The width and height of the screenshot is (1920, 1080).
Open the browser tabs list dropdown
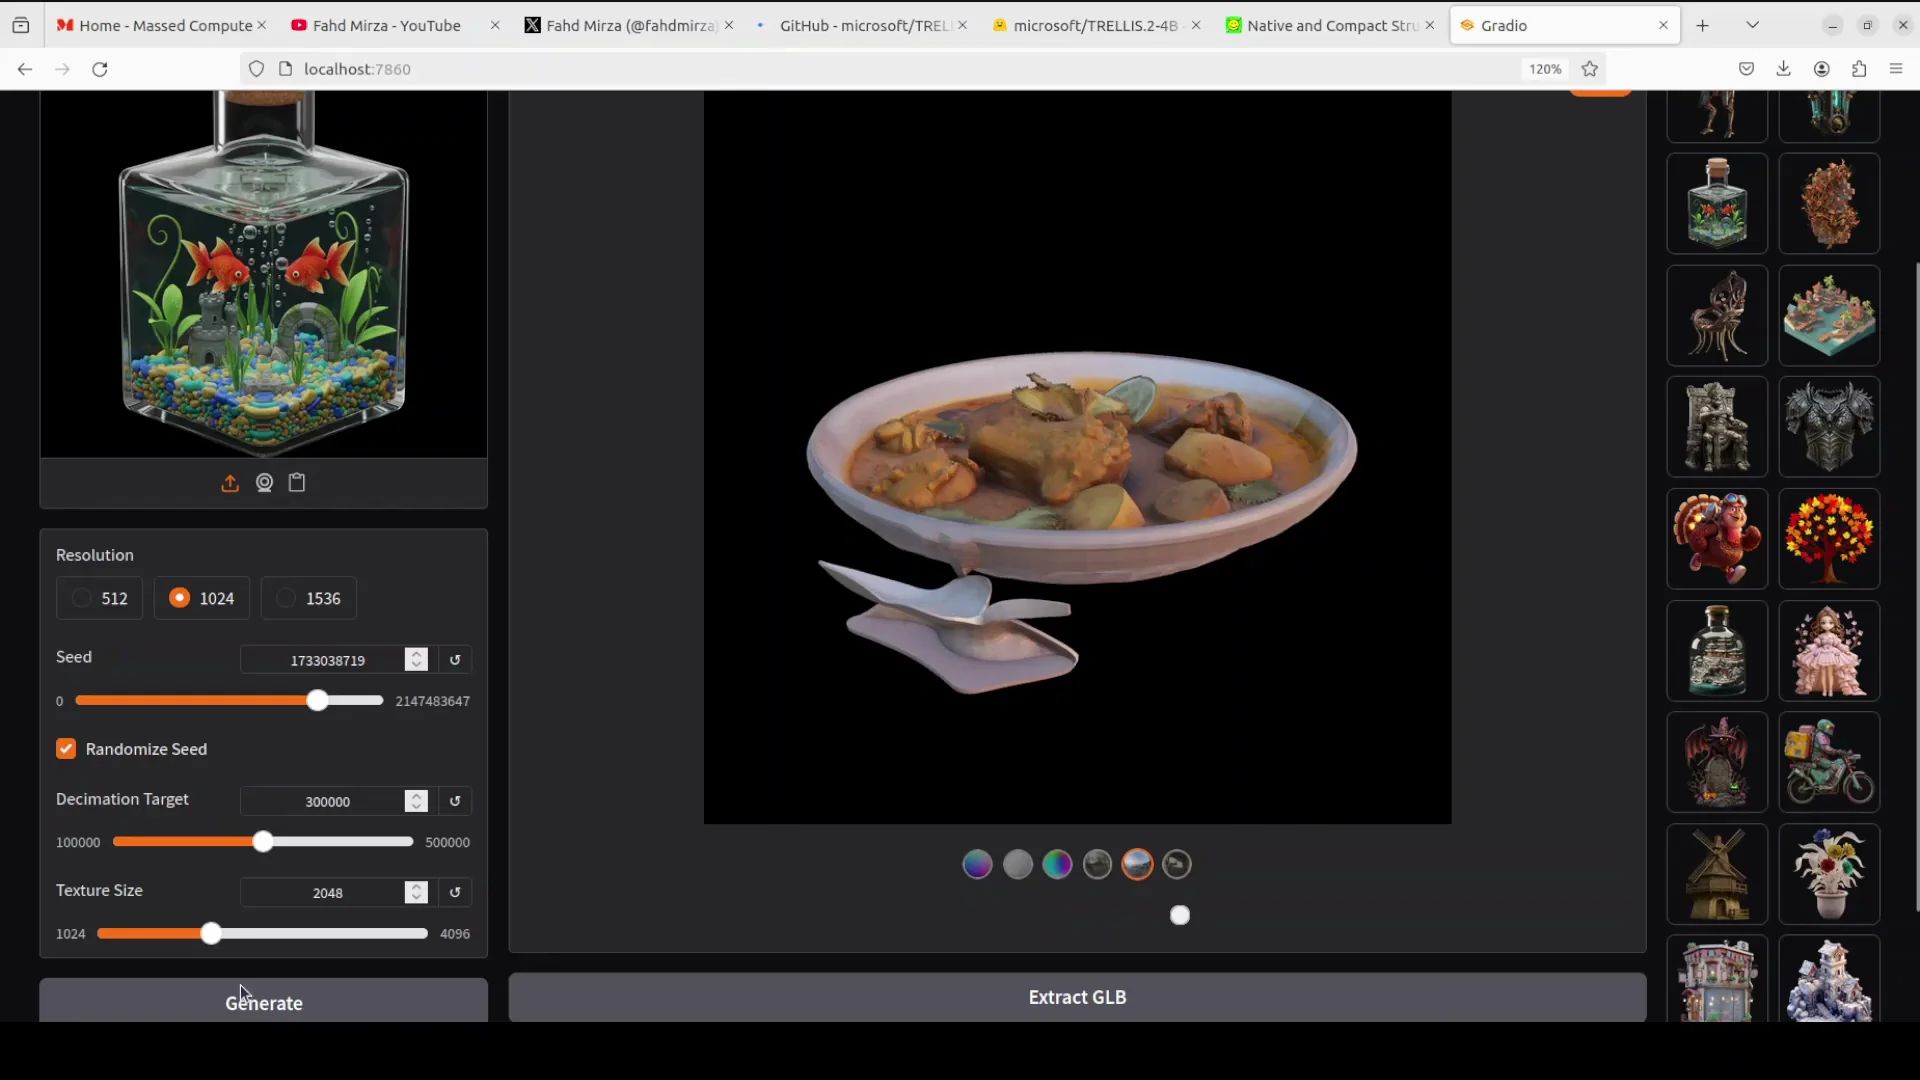click(1752, 25)
